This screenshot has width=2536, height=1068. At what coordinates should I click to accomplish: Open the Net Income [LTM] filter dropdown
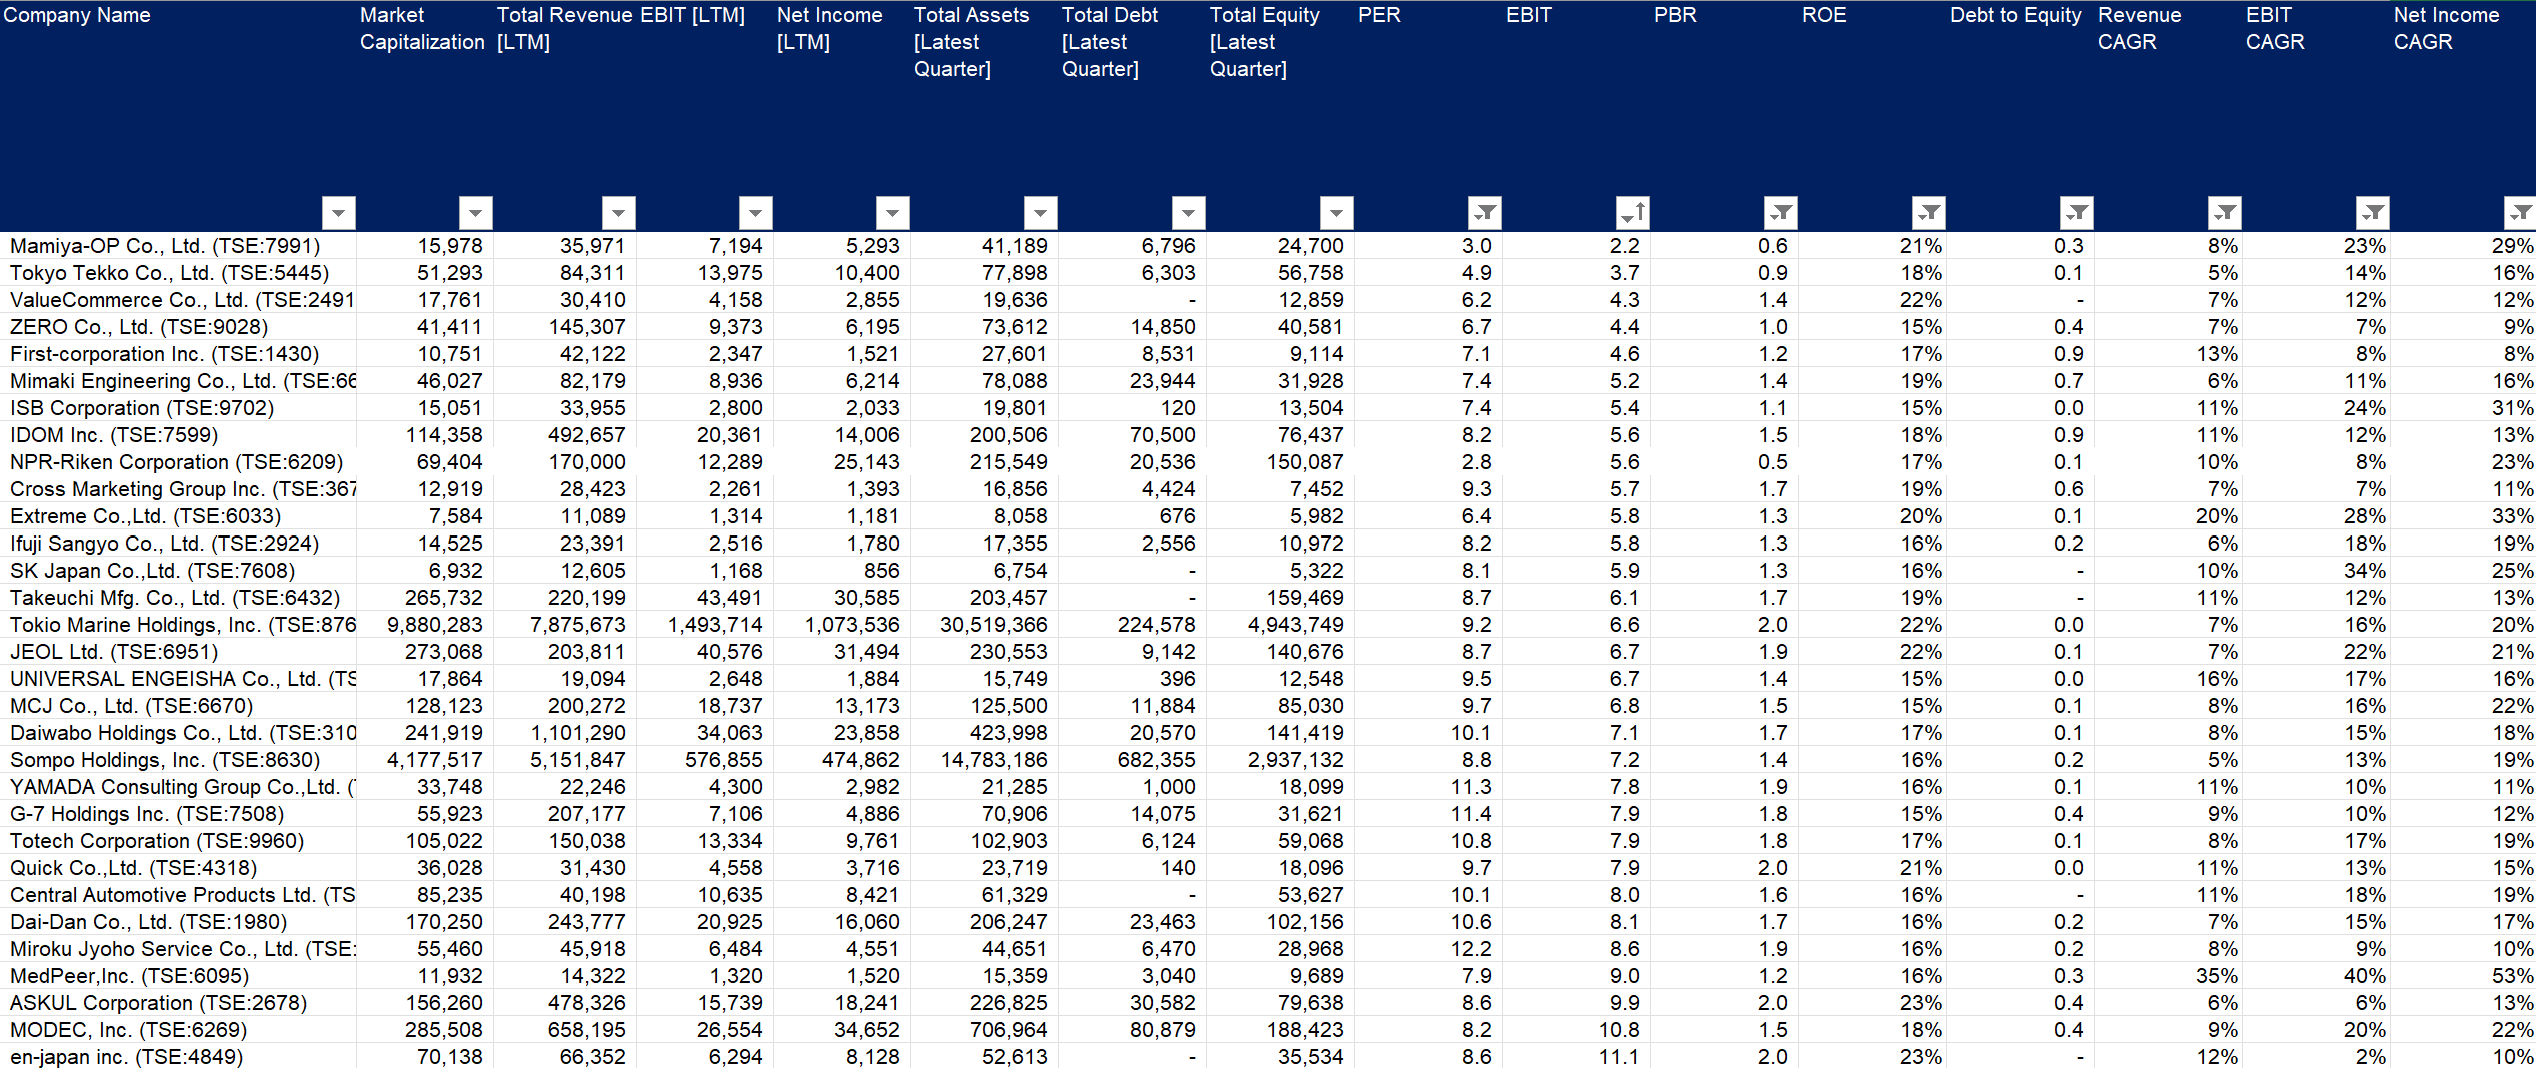(893, 213)
